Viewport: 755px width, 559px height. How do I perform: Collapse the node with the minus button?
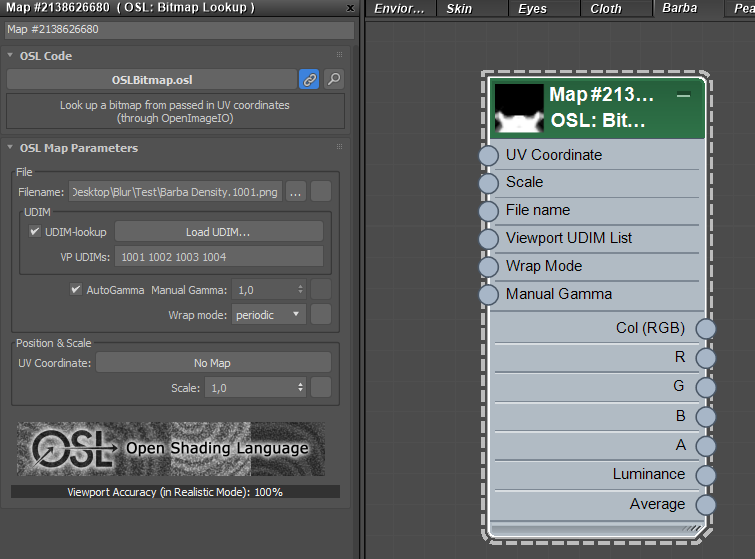tap(683, 95)
